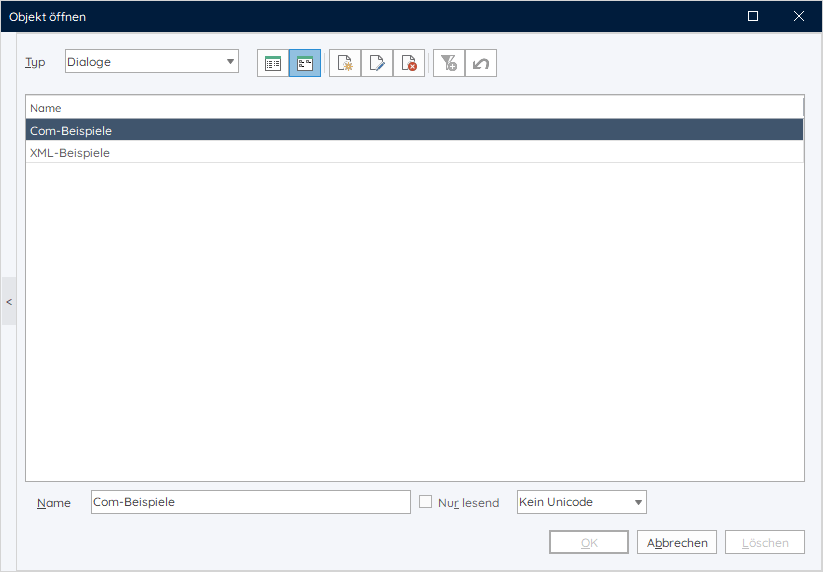Select the XML-Beispiele list entry
Viewport: 823px width, 572px height.
pyautogui.click(x=70, y=153)
